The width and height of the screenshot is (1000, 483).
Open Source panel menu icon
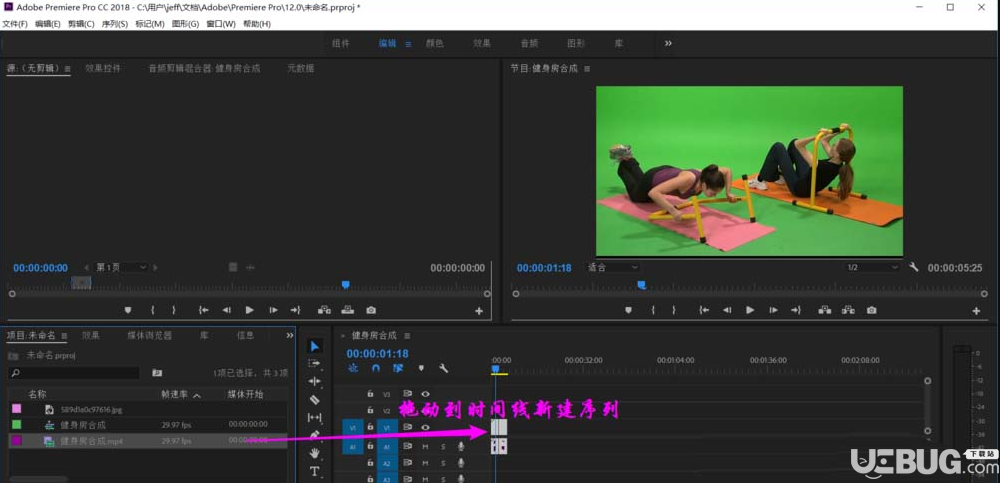pyautogui.click(x=67, y=68)
